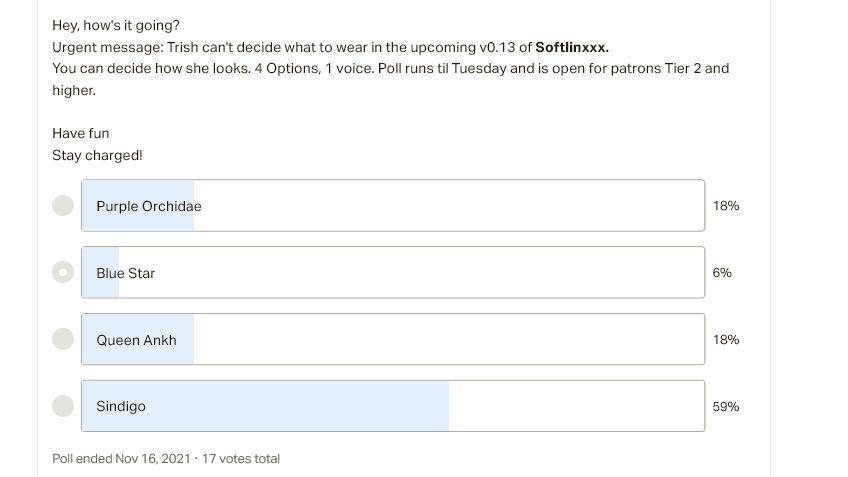
Task: Click the empty white area of Blue Star bar
Action: [411, 273]
